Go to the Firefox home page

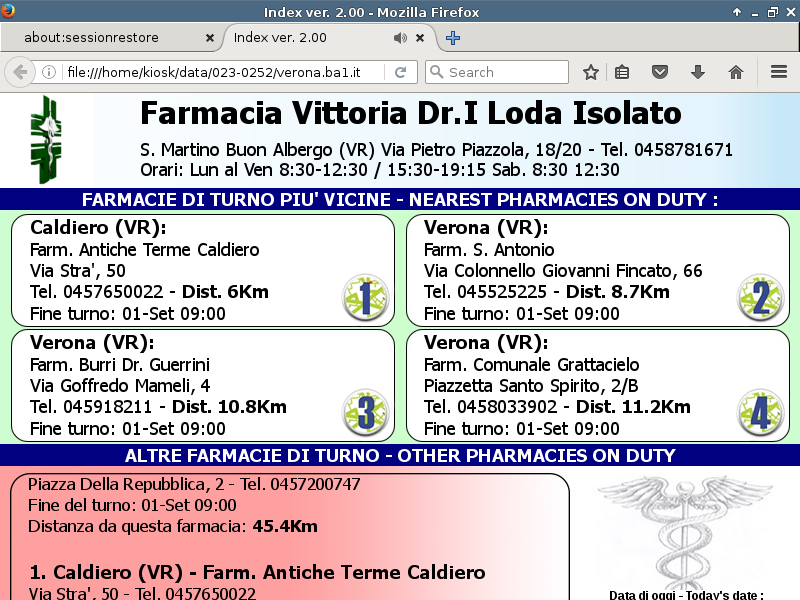(x=736, y=72)
